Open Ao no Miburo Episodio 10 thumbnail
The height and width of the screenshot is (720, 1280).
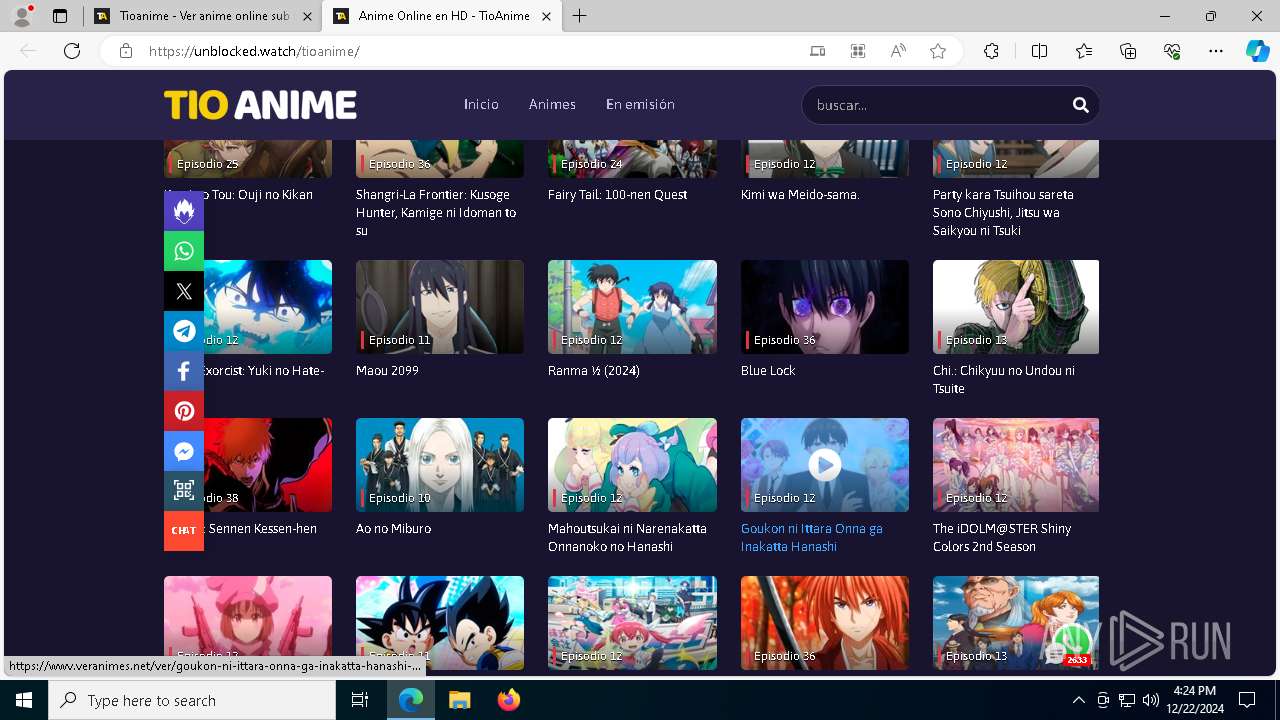pyautogui.click(x=440, y=465)
